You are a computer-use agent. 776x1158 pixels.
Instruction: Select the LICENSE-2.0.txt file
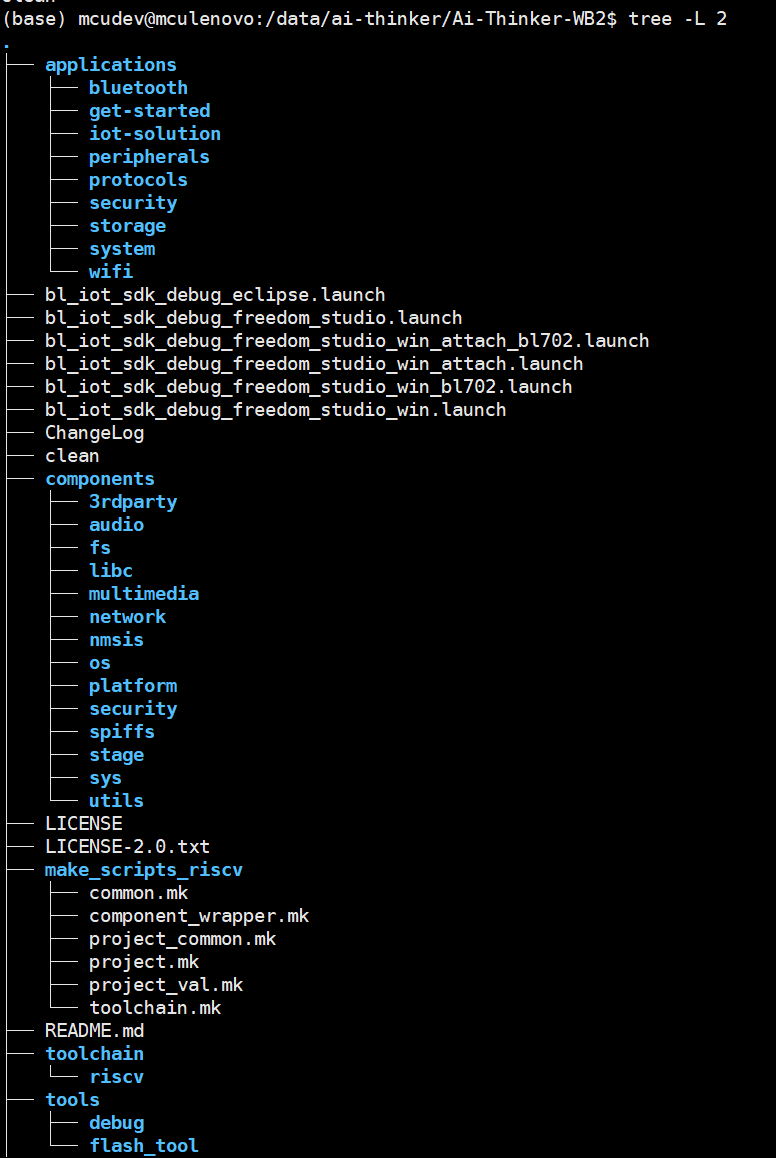point(127,846)
